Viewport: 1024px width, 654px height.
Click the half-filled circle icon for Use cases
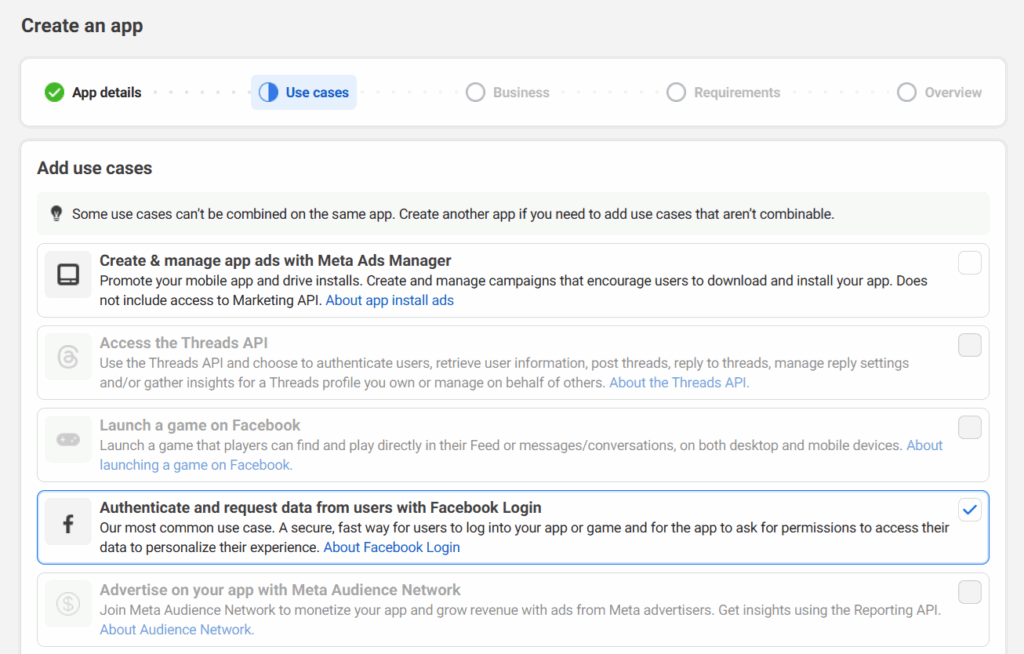click(x=268, y=92)
